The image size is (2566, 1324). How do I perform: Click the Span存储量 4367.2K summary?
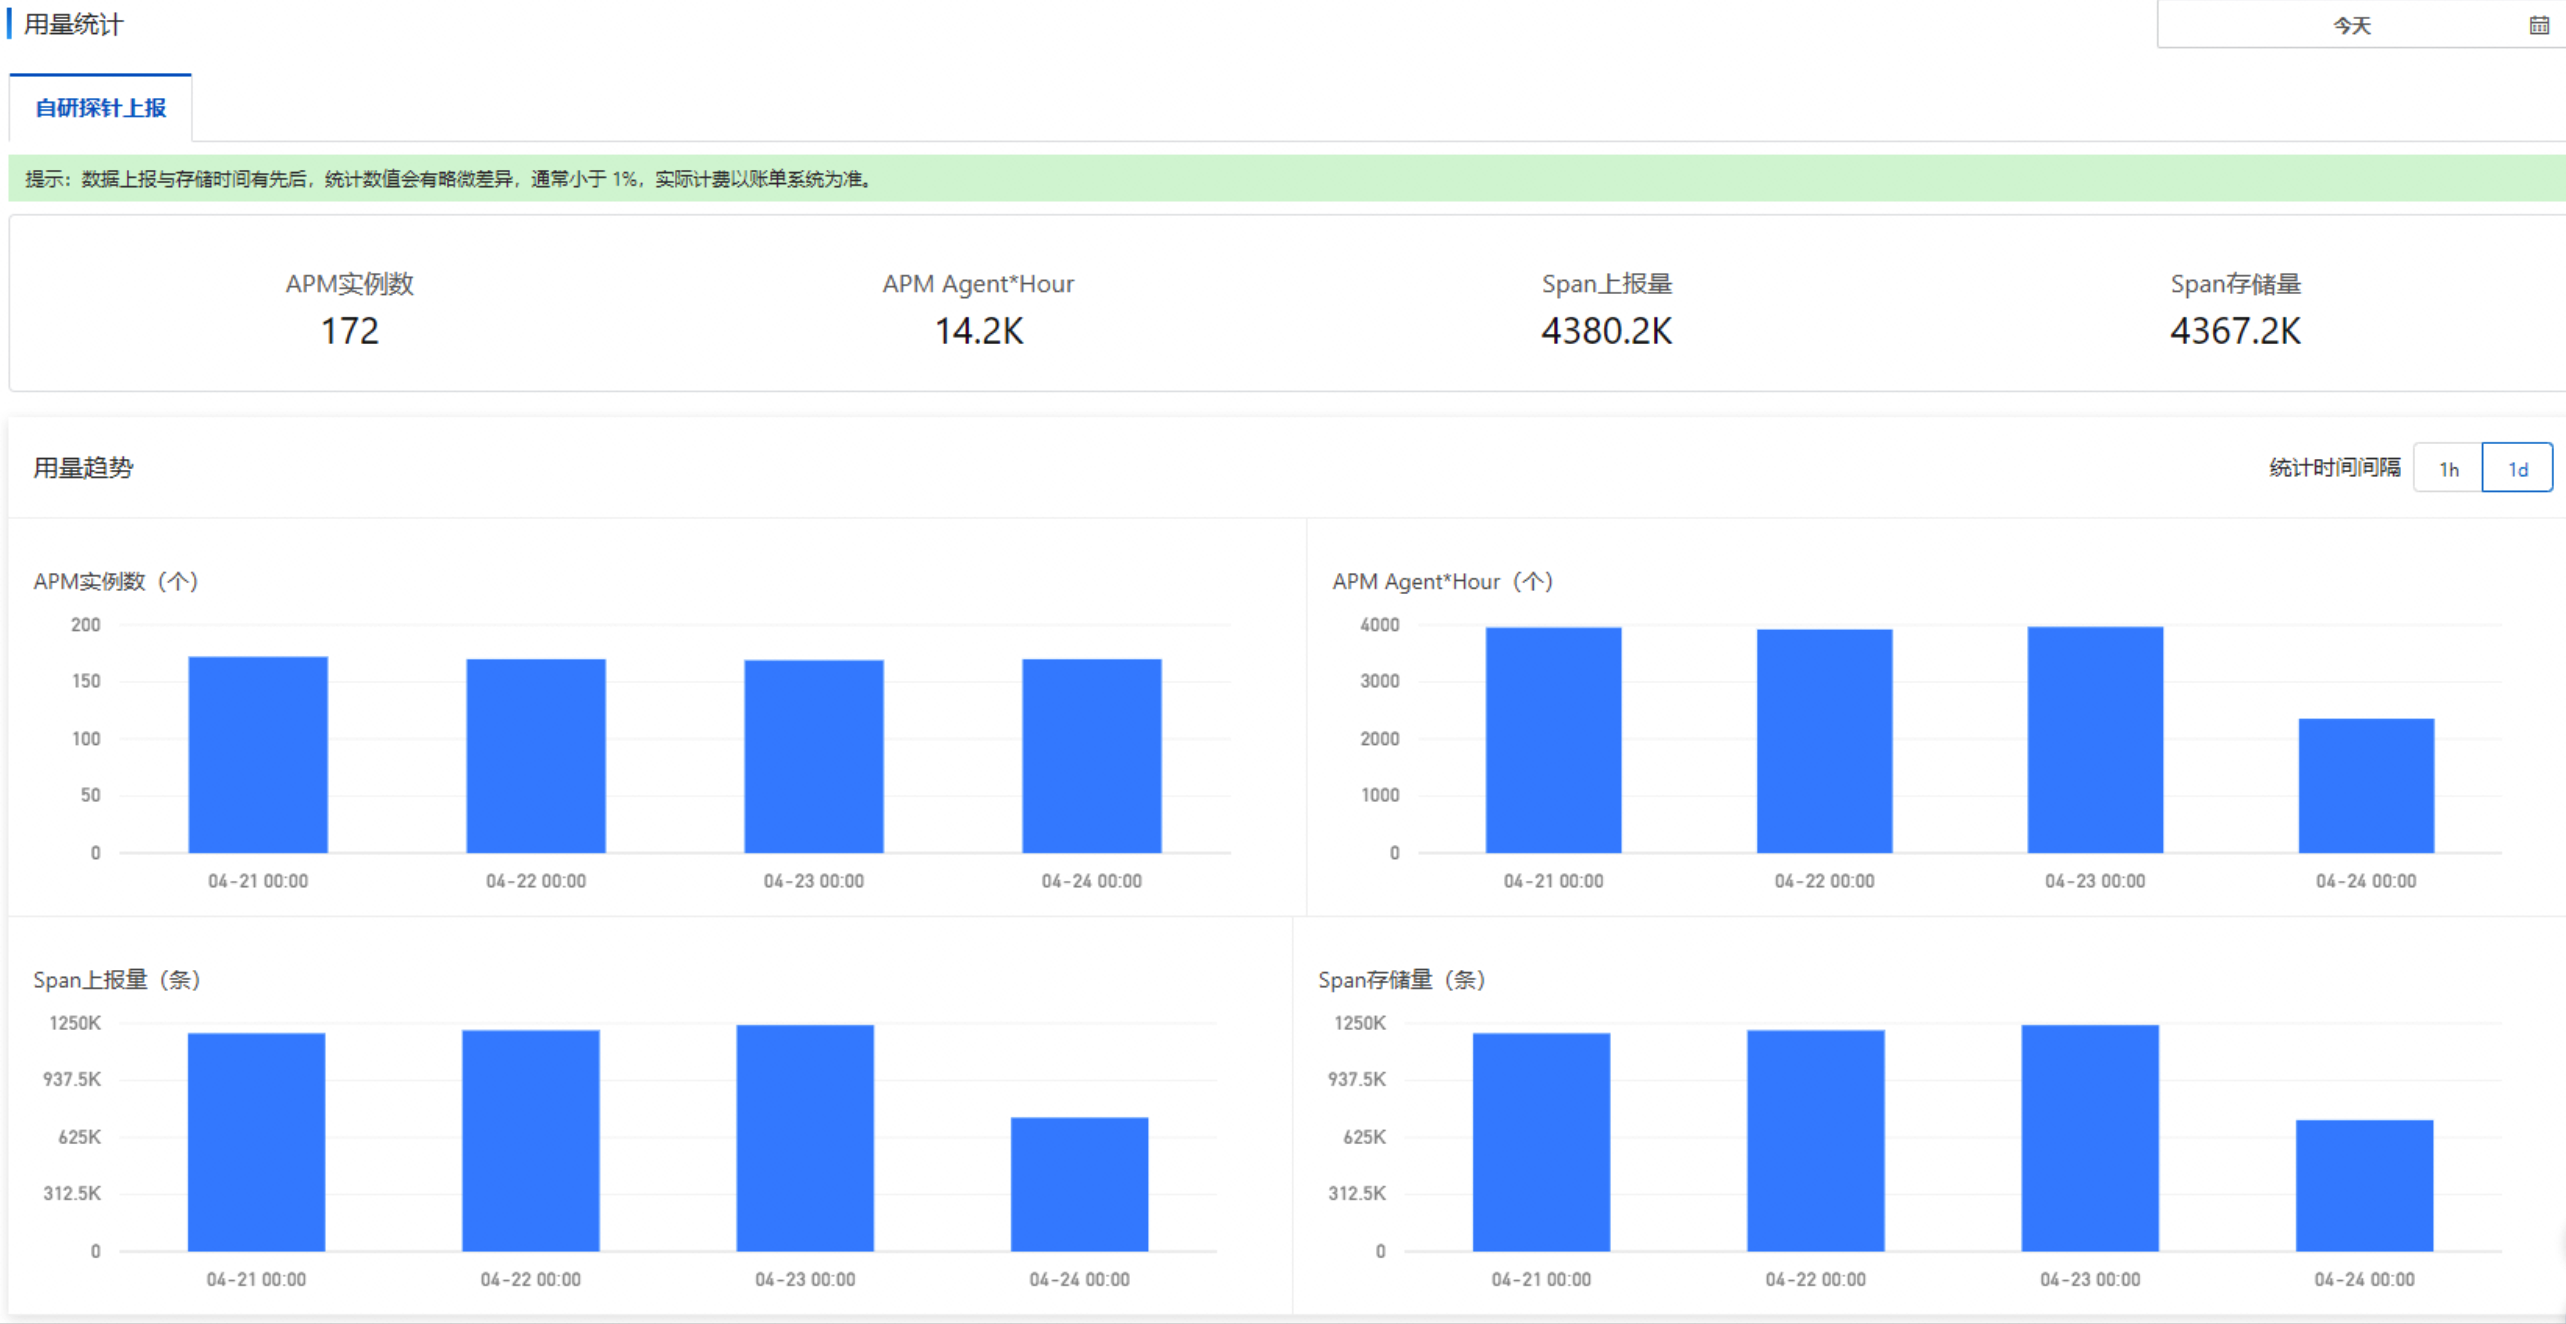click(2235, 331)
